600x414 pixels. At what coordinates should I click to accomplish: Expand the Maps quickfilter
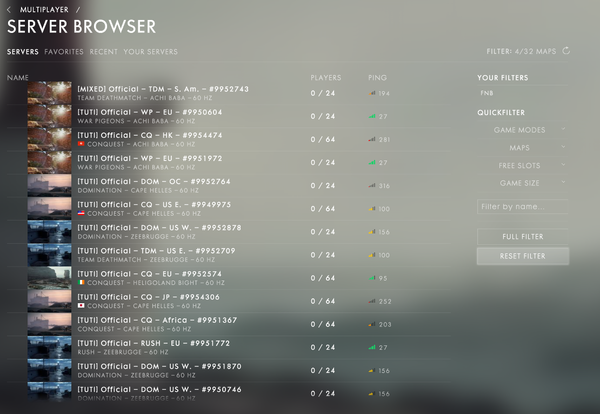click(522, 148)
